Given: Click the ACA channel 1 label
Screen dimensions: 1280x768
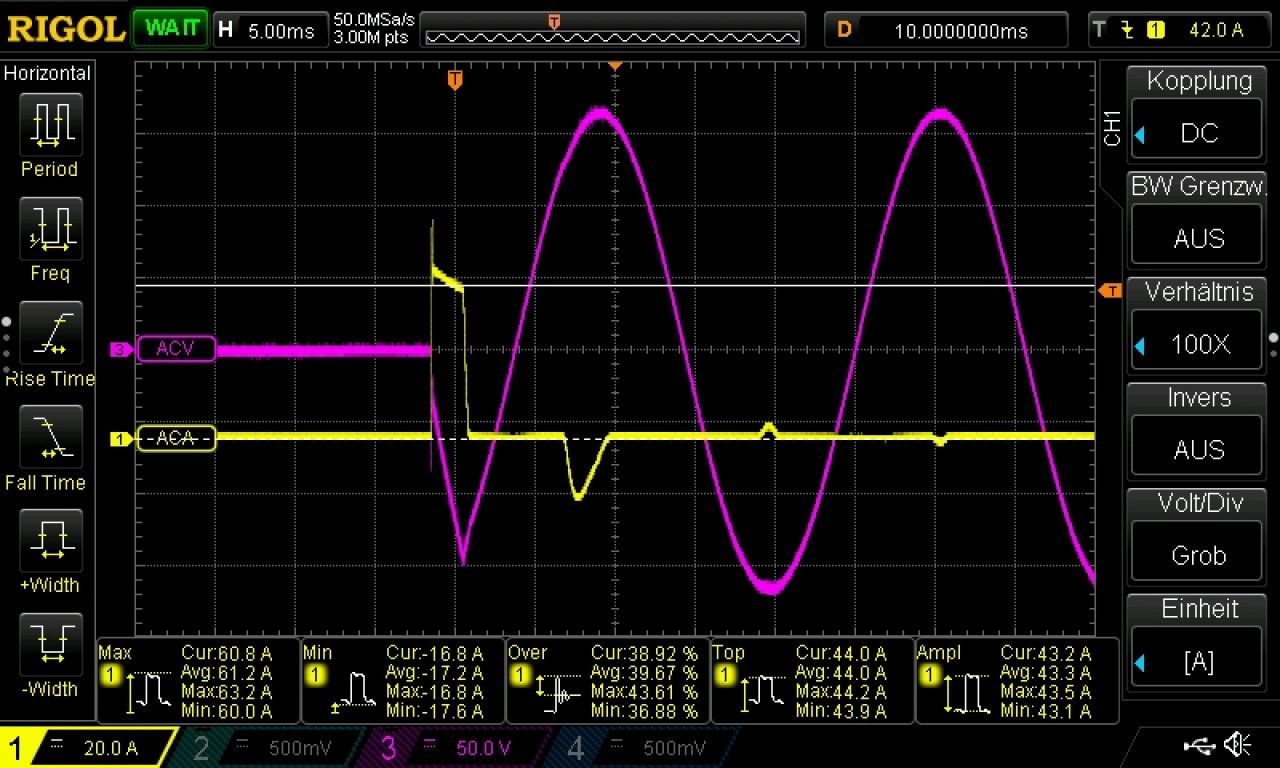Looking at the screenshot, I should tap(176, 438).
